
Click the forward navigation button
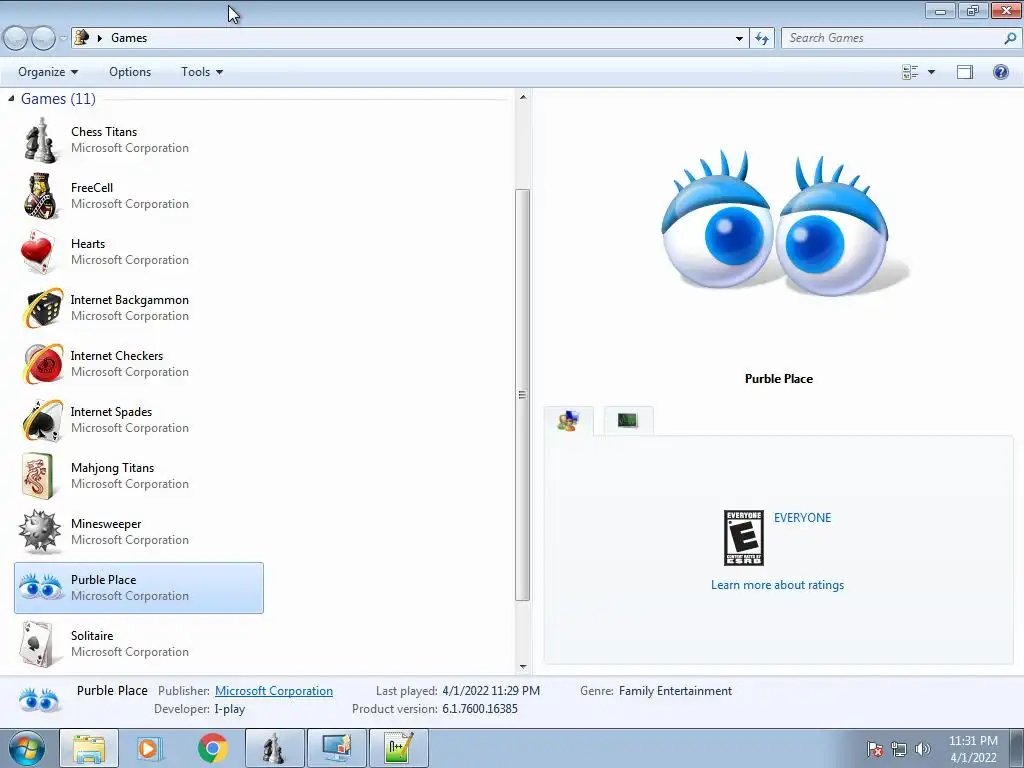43,39
